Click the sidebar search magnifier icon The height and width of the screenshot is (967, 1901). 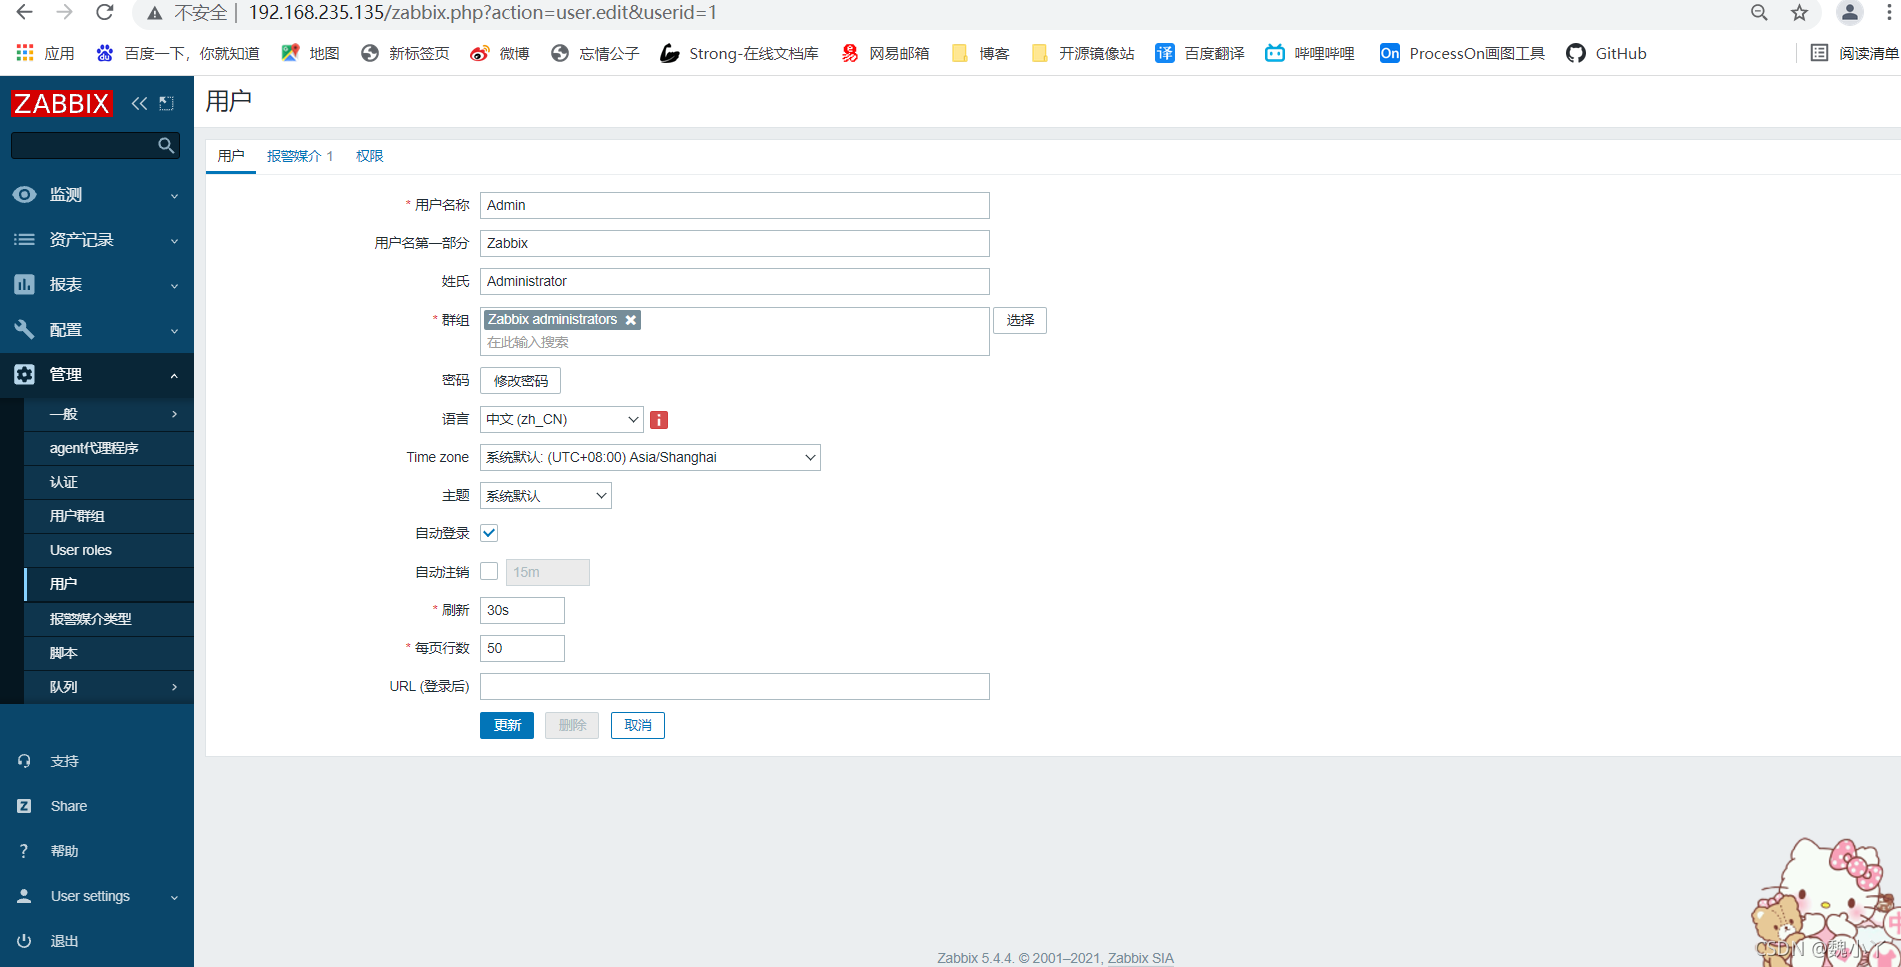(x=166, y=146)
